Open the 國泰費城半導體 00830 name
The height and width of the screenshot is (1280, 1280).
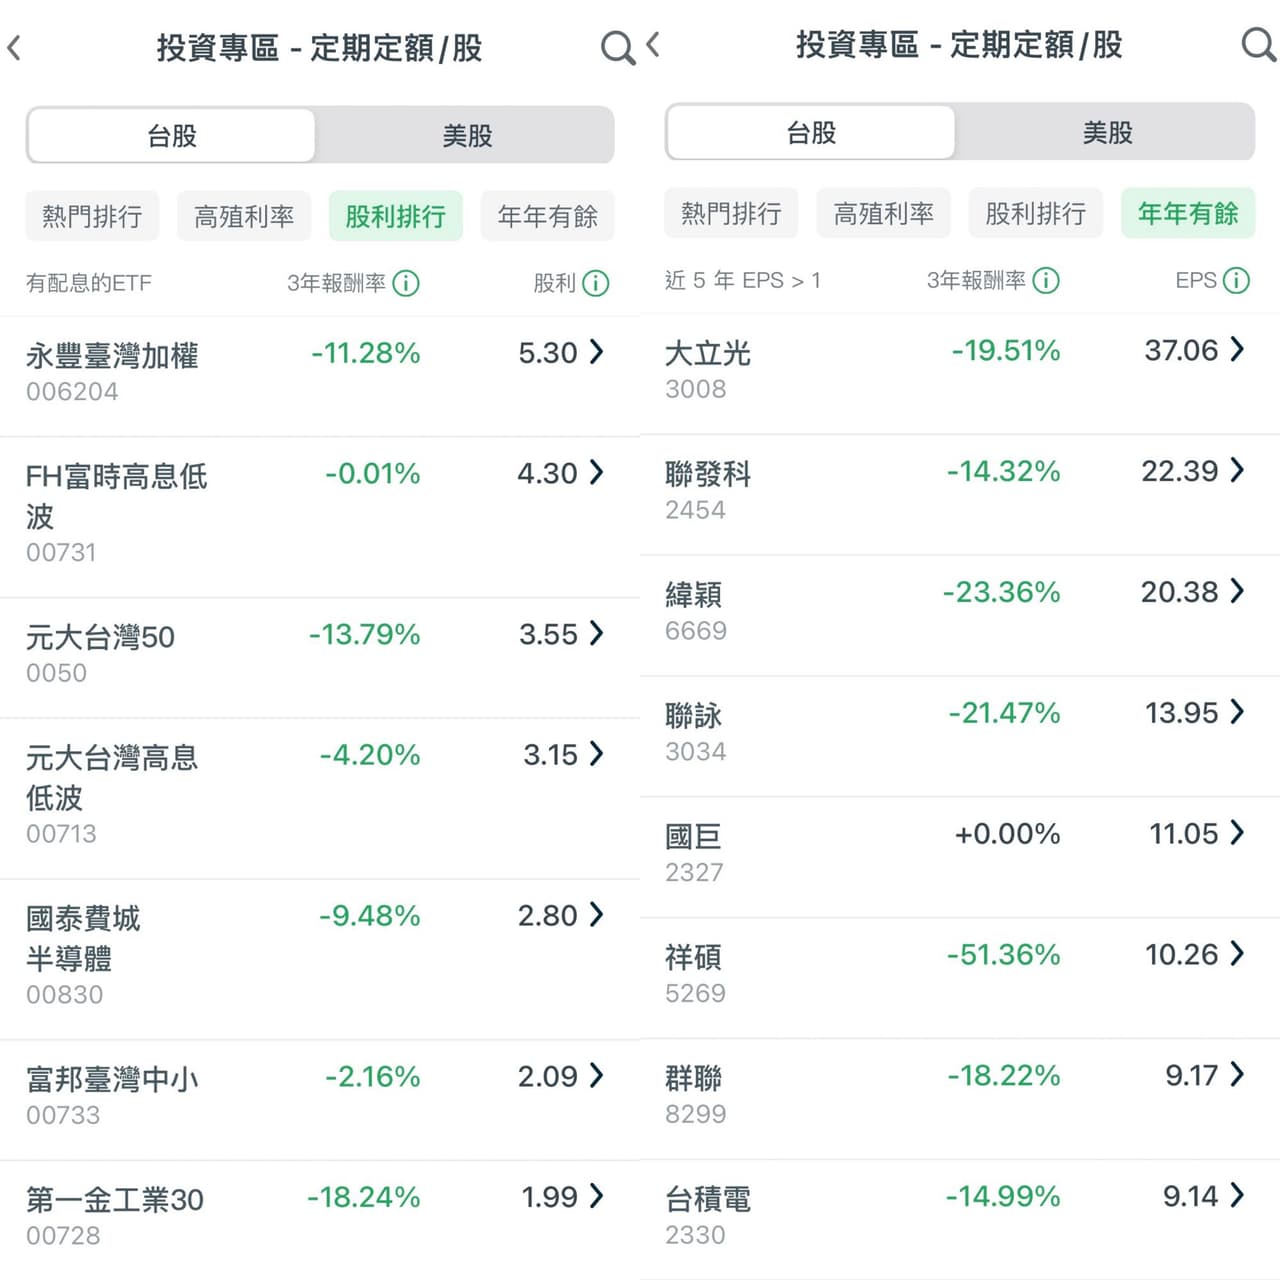83,938
